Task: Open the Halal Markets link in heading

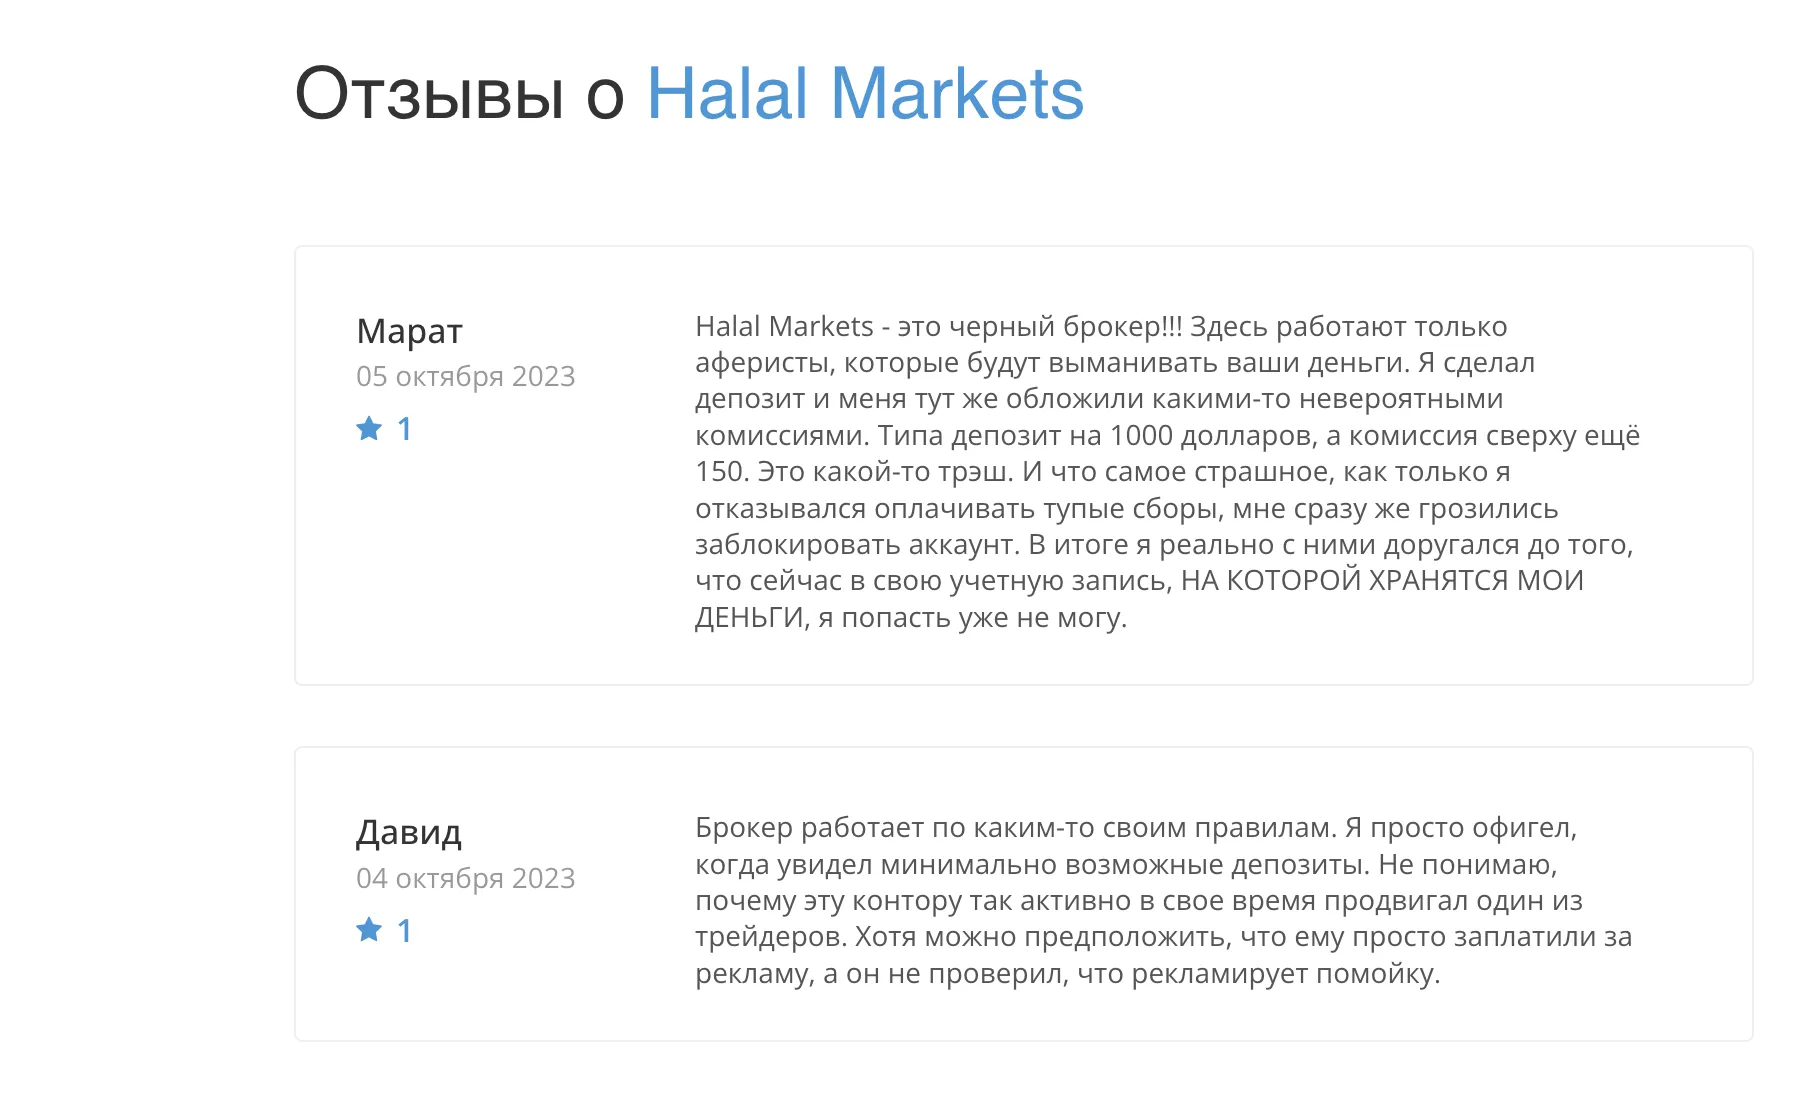Action: pos(865,94)
